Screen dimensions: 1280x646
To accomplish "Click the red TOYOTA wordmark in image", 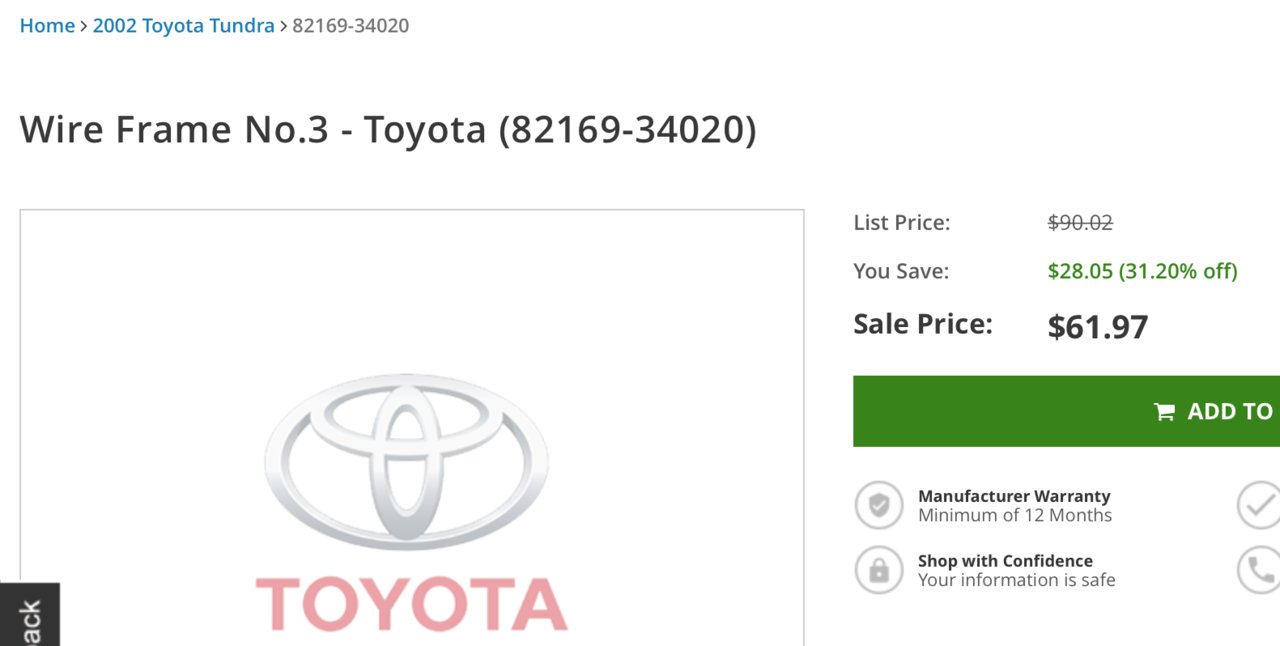I will tap(411, 604).
